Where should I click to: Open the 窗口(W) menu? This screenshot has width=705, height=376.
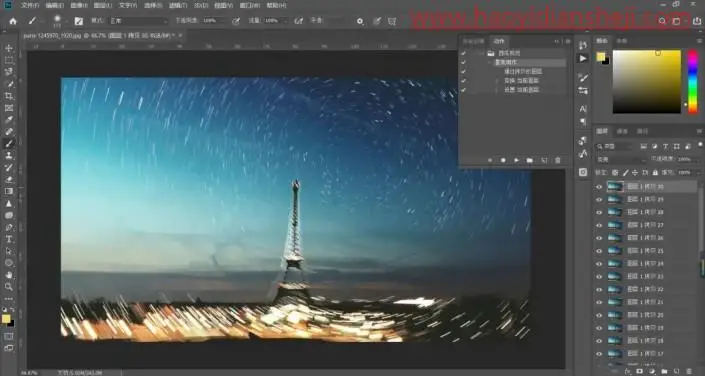pyautogui.click(x=250, y=5)
